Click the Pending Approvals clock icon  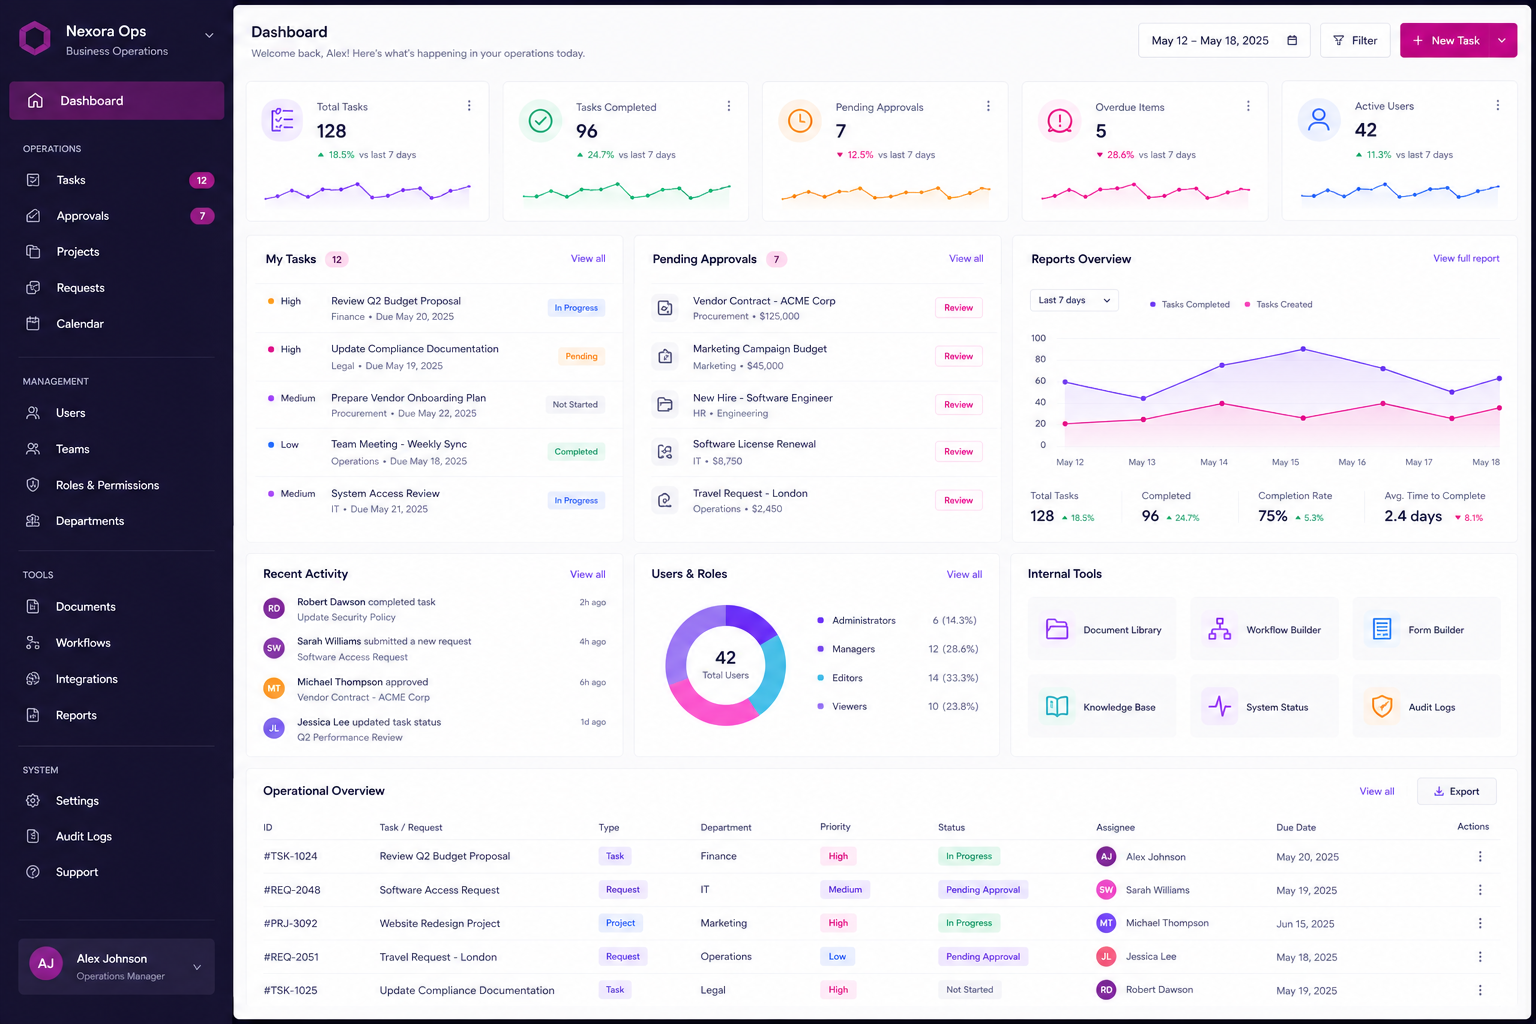pyautogui.click(x=800, y=120)
